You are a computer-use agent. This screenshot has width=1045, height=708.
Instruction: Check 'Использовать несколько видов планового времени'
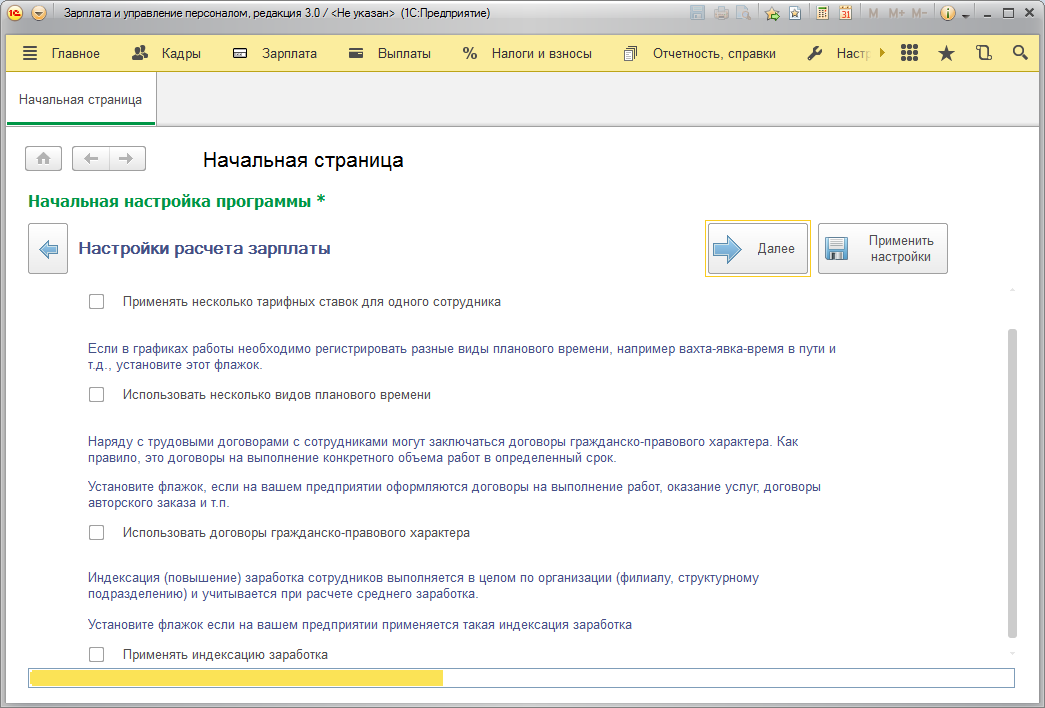(x=97, y=395)
